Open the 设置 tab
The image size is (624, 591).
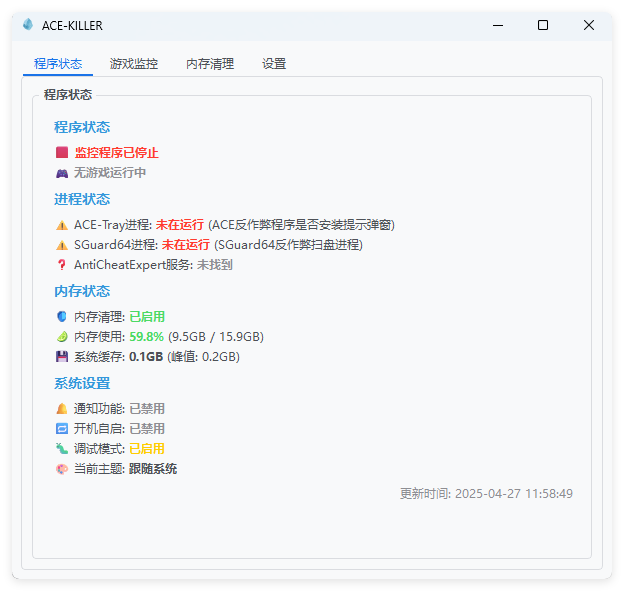(x=274, y=64)
